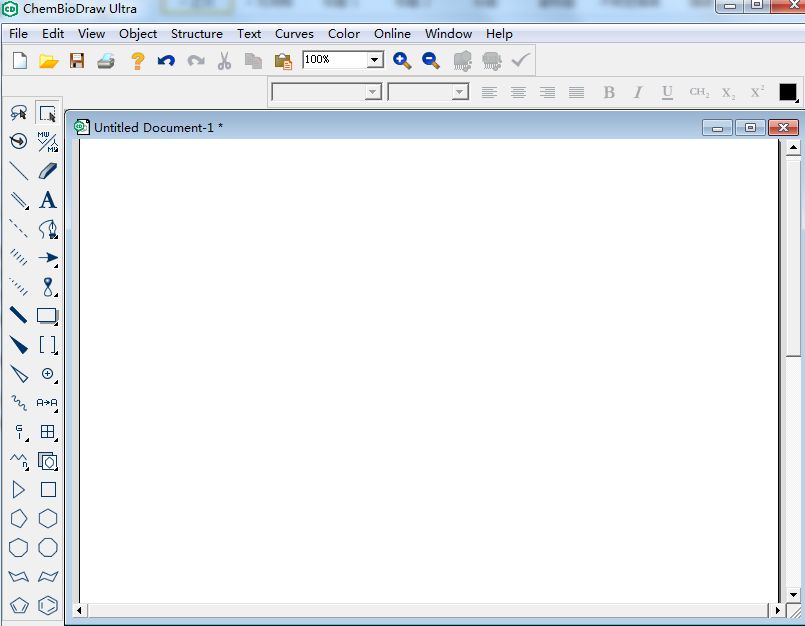Select the Bold Wedge bond tool
Image resolution: width=805 pixels, height=626 pixels.
pos(19,345)
